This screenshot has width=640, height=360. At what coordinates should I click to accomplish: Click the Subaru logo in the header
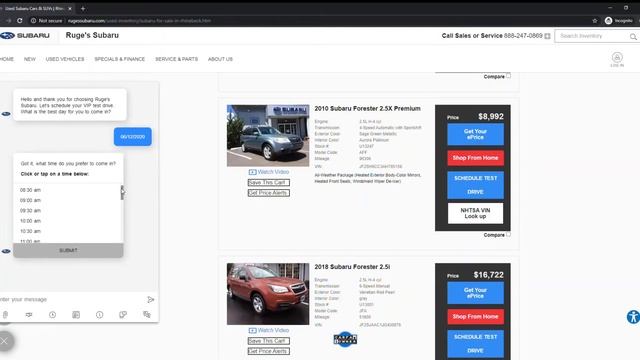pos(25,36)
